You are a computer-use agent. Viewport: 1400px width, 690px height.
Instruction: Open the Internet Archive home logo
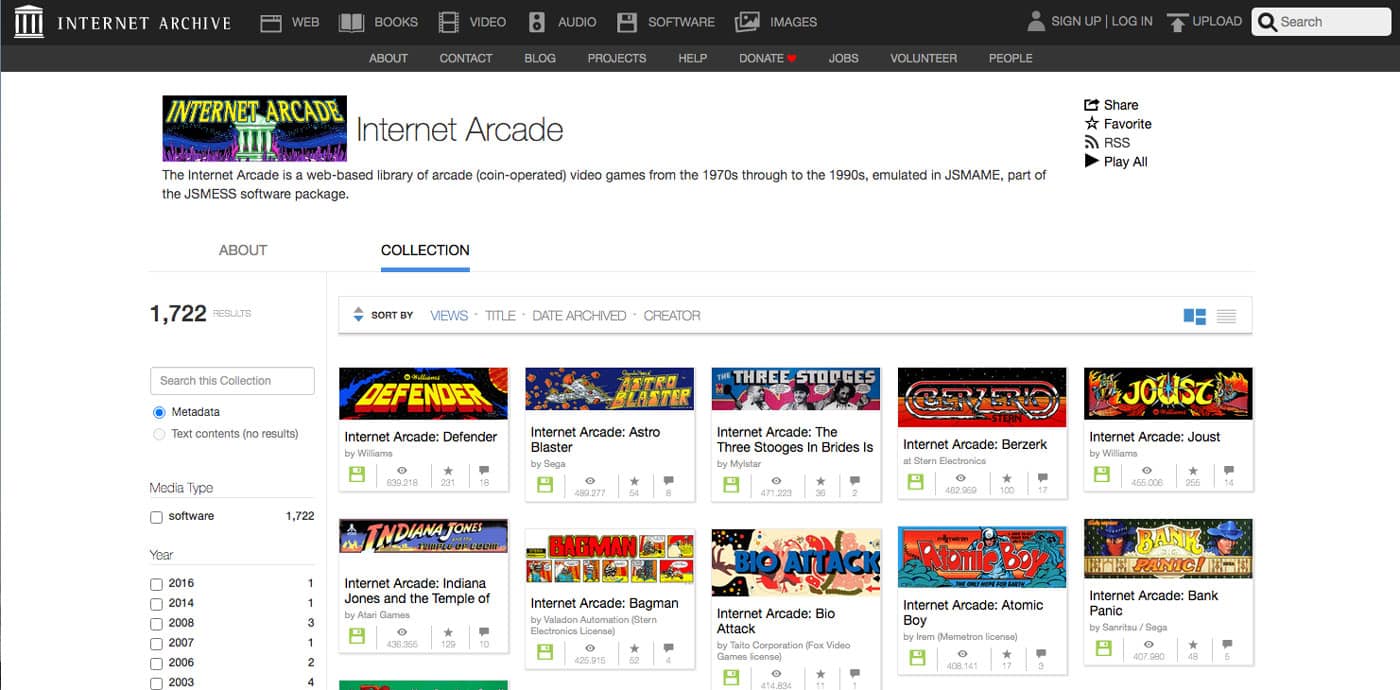tap(29, 21)
